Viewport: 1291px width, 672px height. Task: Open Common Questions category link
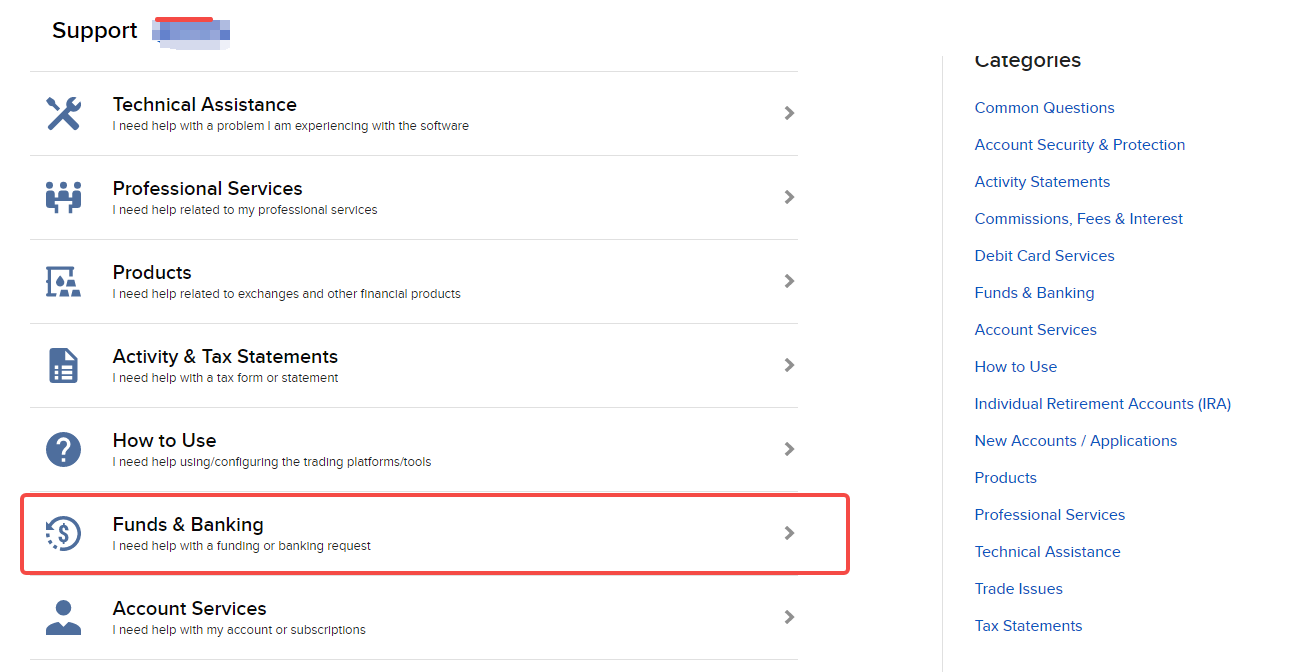click(x=1044, y=108)
